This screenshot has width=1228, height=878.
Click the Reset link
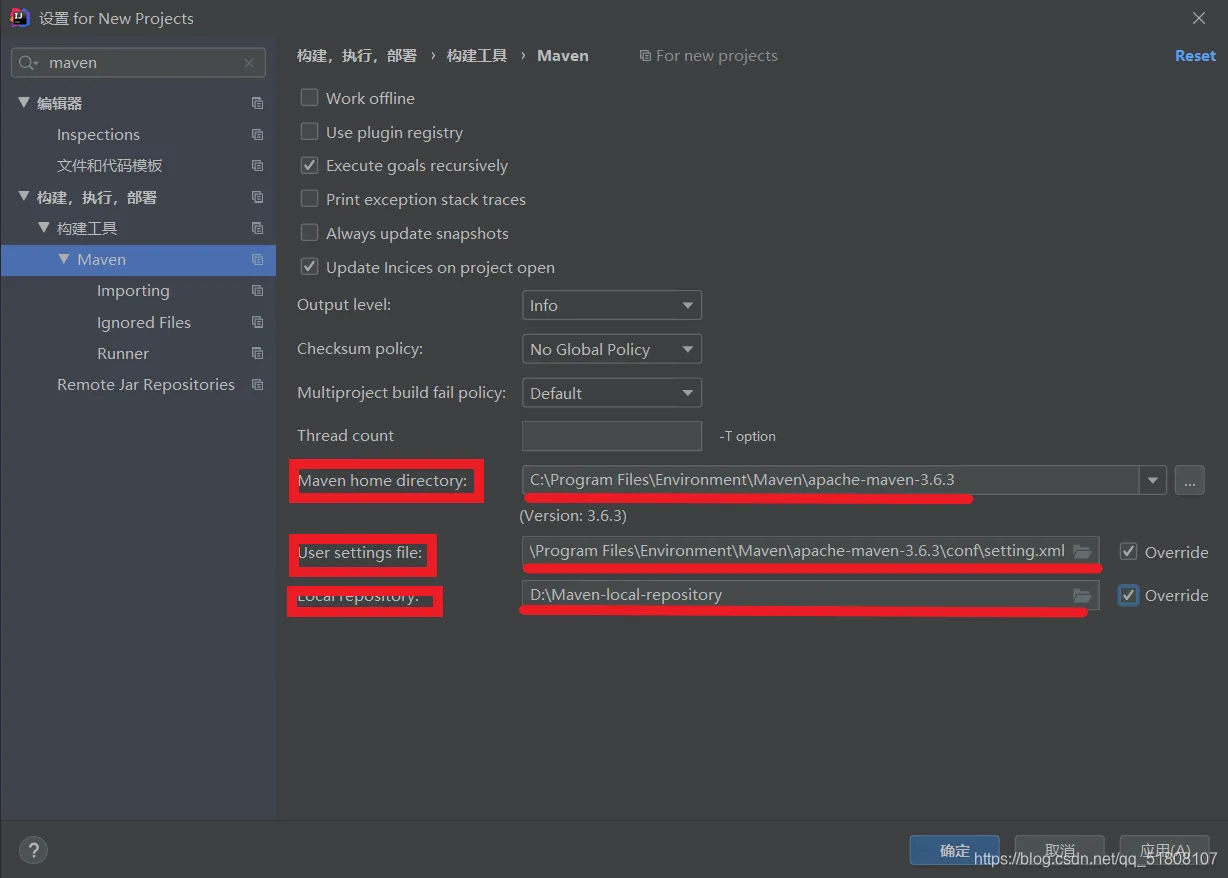[x=1195, y=56]
